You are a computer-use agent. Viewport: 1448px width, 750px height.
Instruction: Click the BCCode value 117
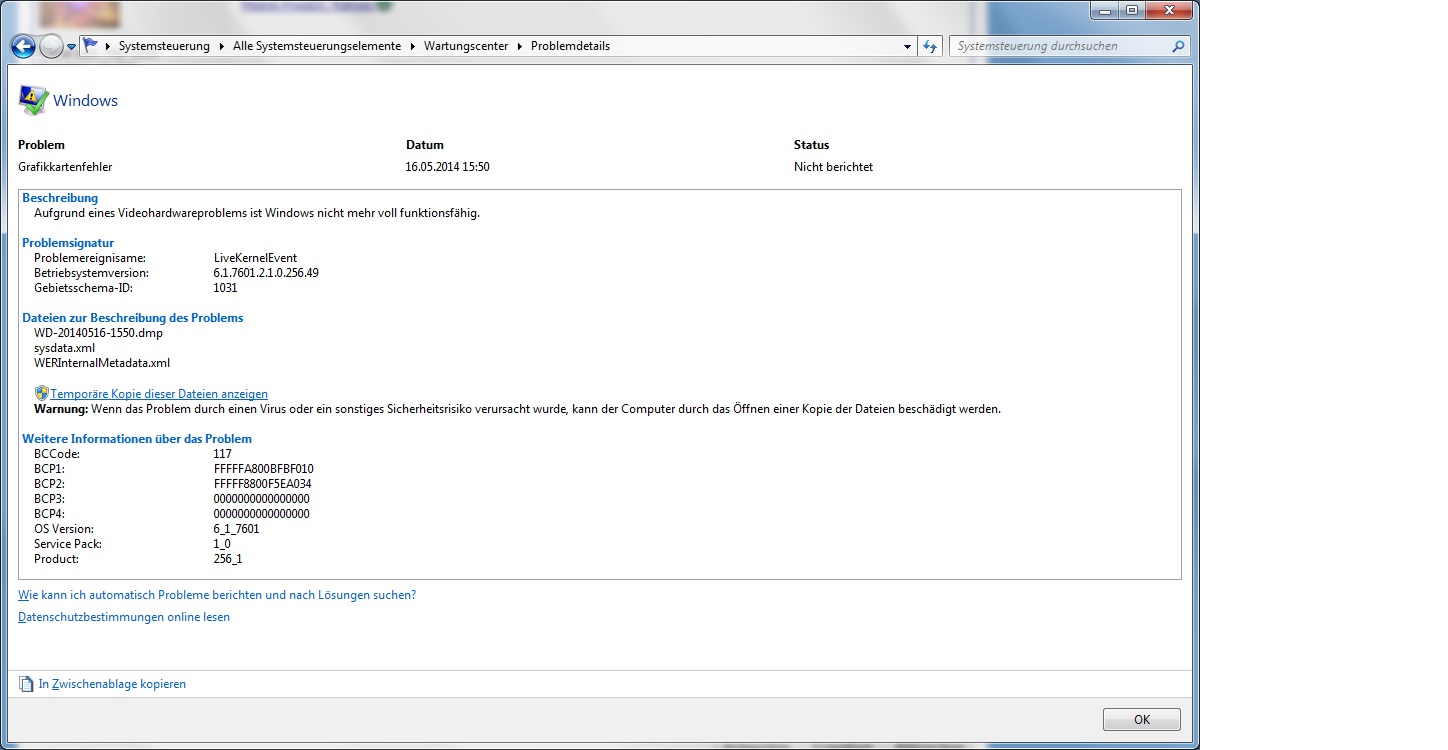[222, 454]
